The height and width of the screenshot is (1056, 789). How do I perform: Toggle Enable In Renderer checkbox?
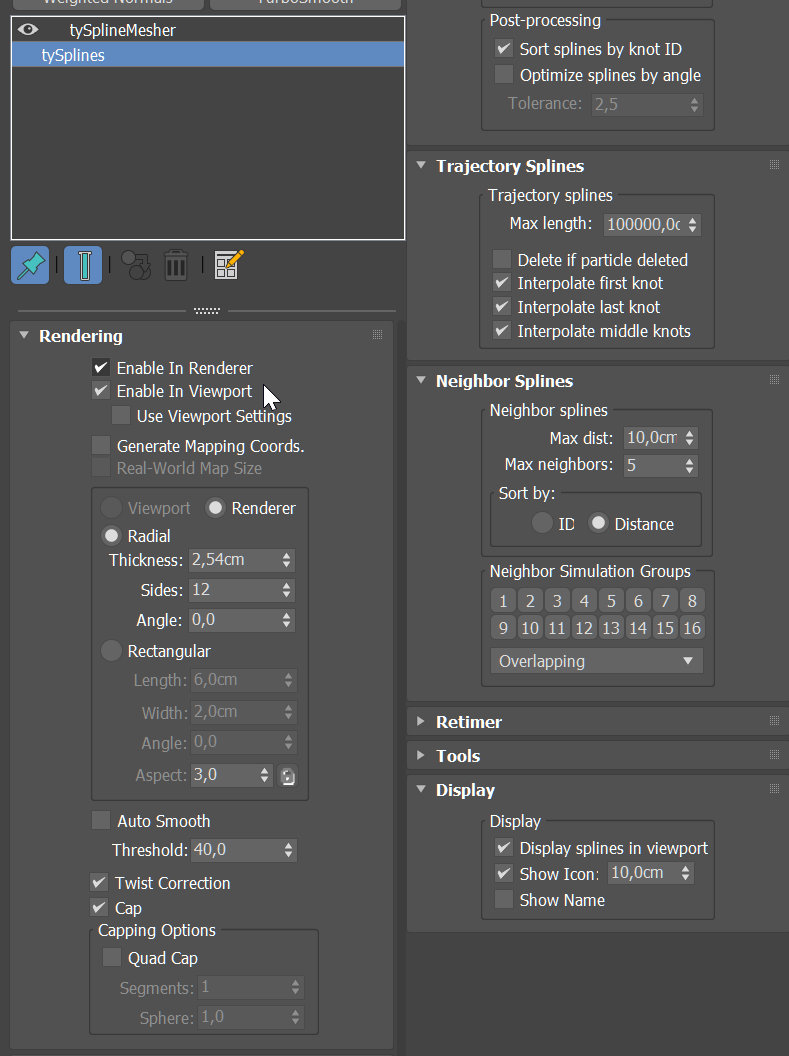(x=101, y=368)
